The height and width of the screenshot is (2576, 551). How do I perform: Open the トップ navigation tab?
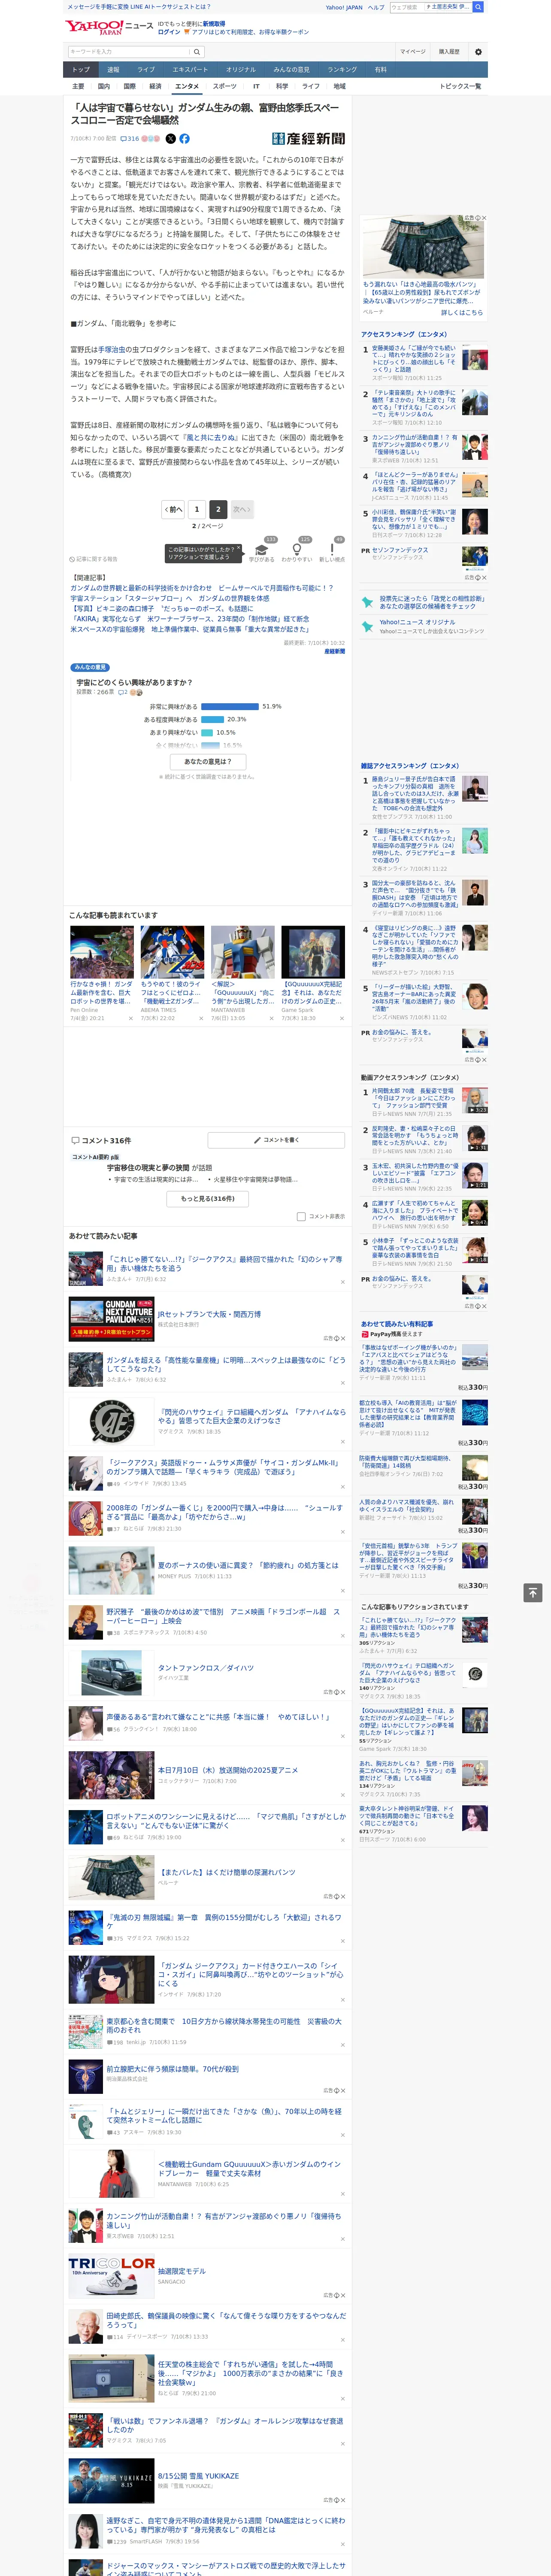click(x=81, y=70)
